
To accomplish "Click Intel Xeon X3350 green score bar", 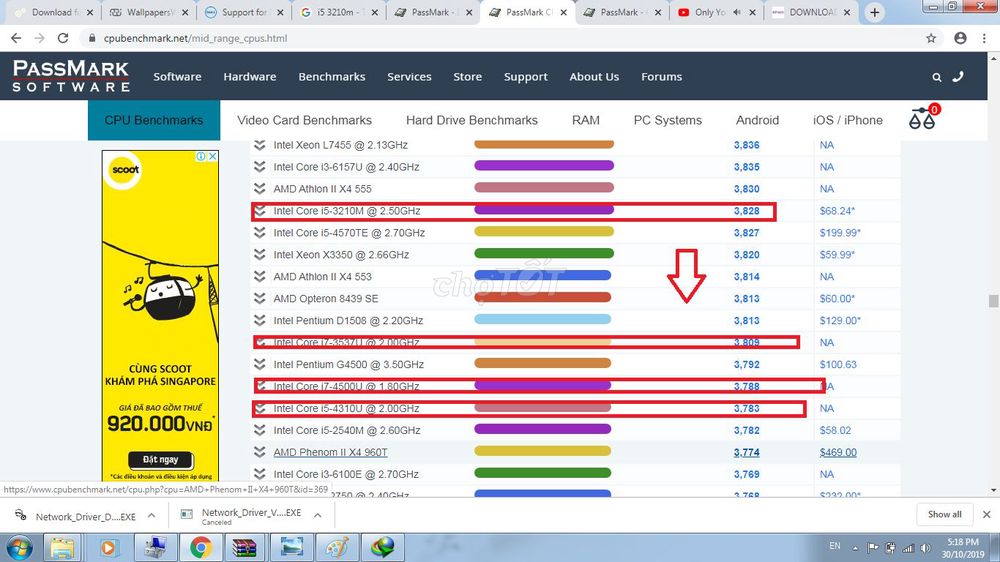I will pos(544,253).
